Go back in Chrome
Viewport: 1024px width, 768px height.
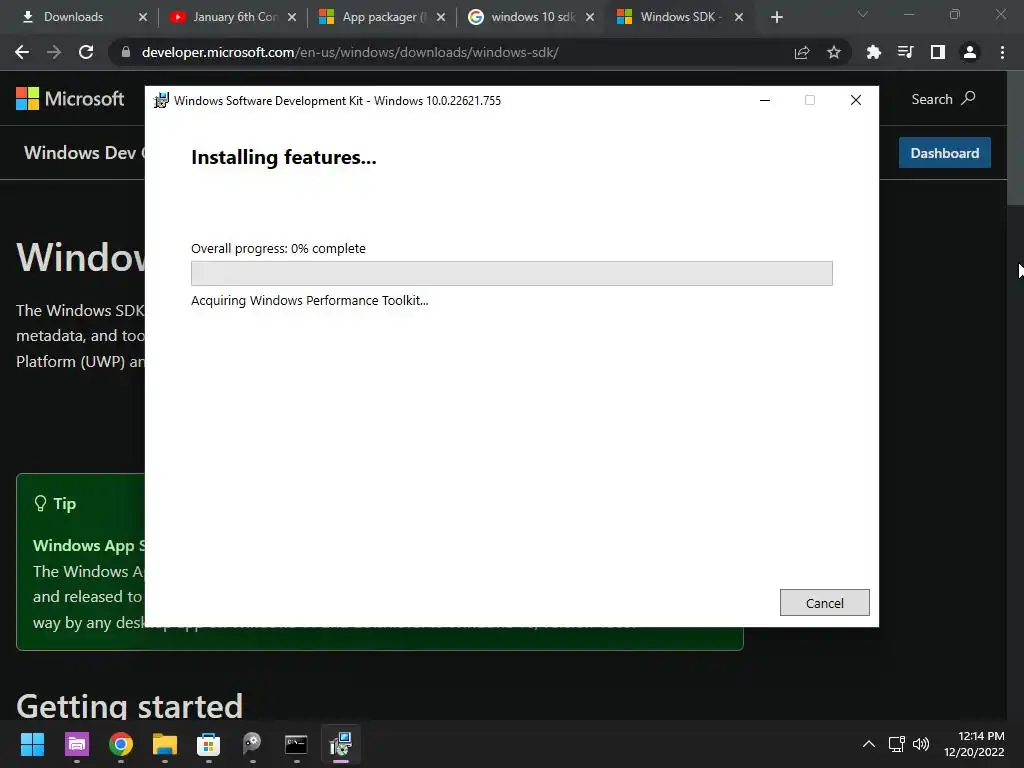[x=22, y=52]
